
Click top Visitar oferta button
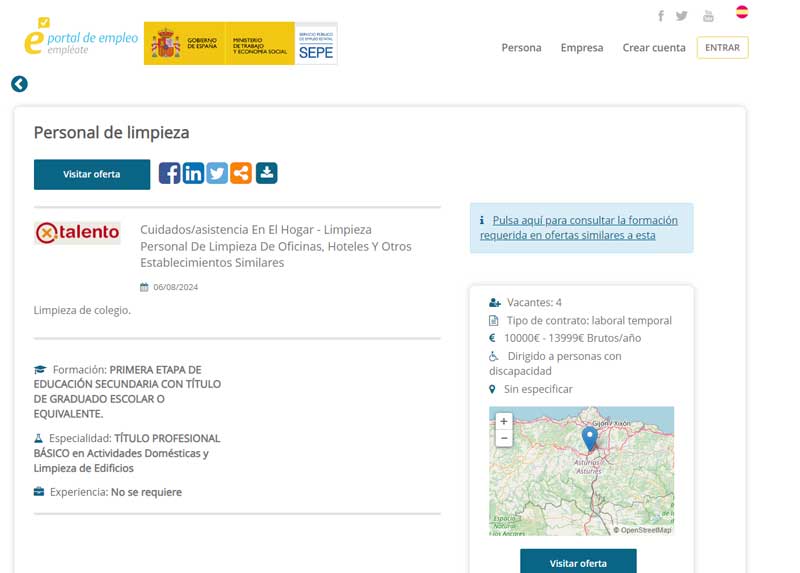[92, 174]
